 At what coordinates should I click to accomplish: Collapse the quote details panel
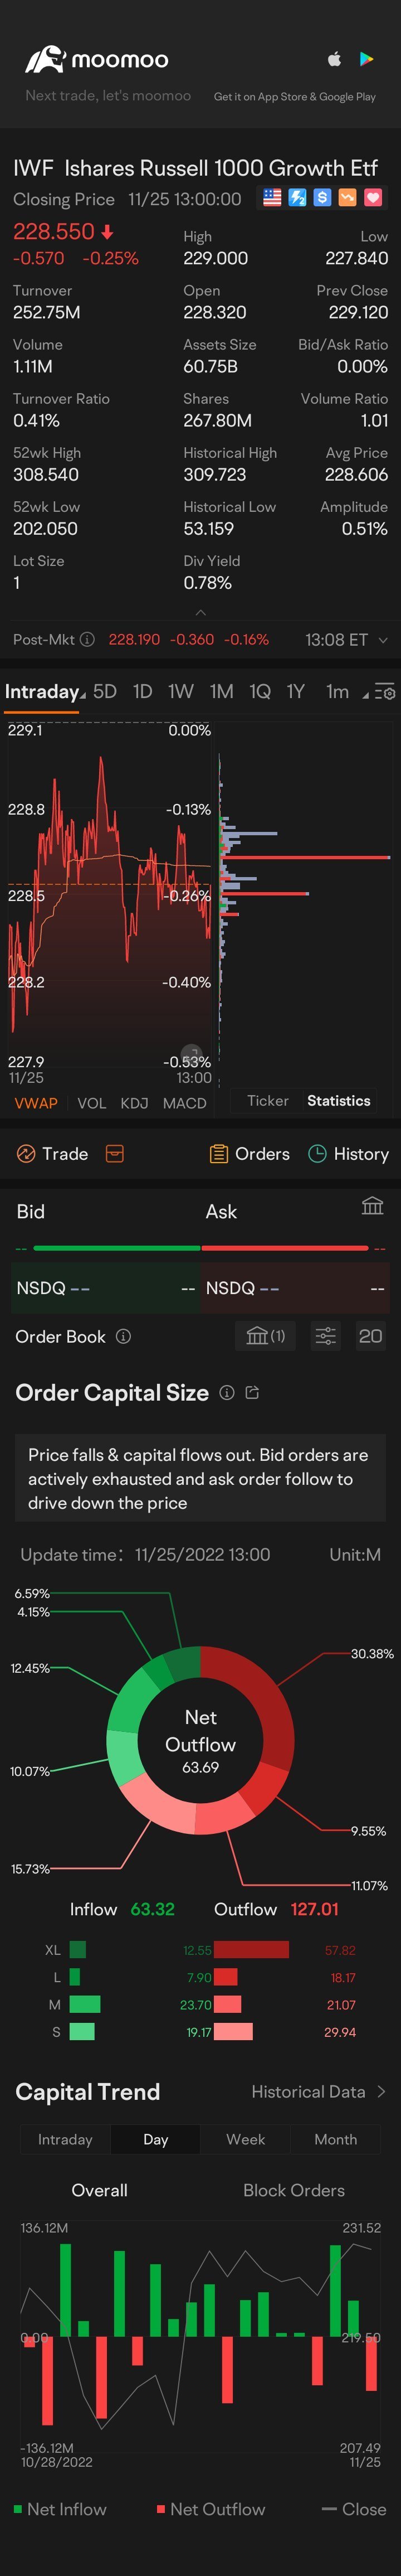pos(200,612)
